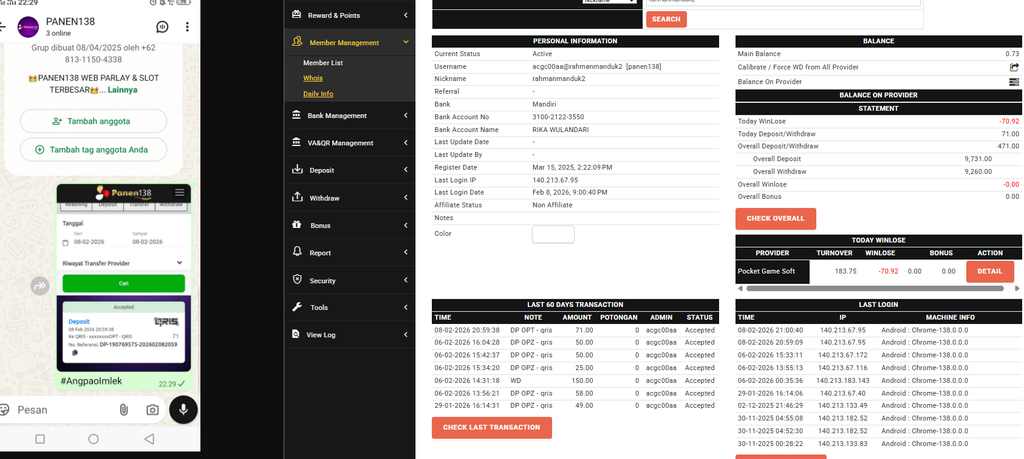The height and width of the screenshot is (459, 1024).
Task: Expand the Bank Management chevron
Action: pos(406,116)
